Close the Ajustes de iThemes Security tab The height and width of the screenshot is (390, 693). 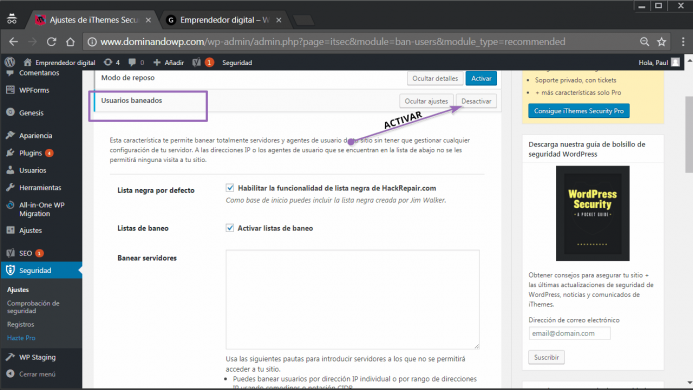[x=148, y=20]
